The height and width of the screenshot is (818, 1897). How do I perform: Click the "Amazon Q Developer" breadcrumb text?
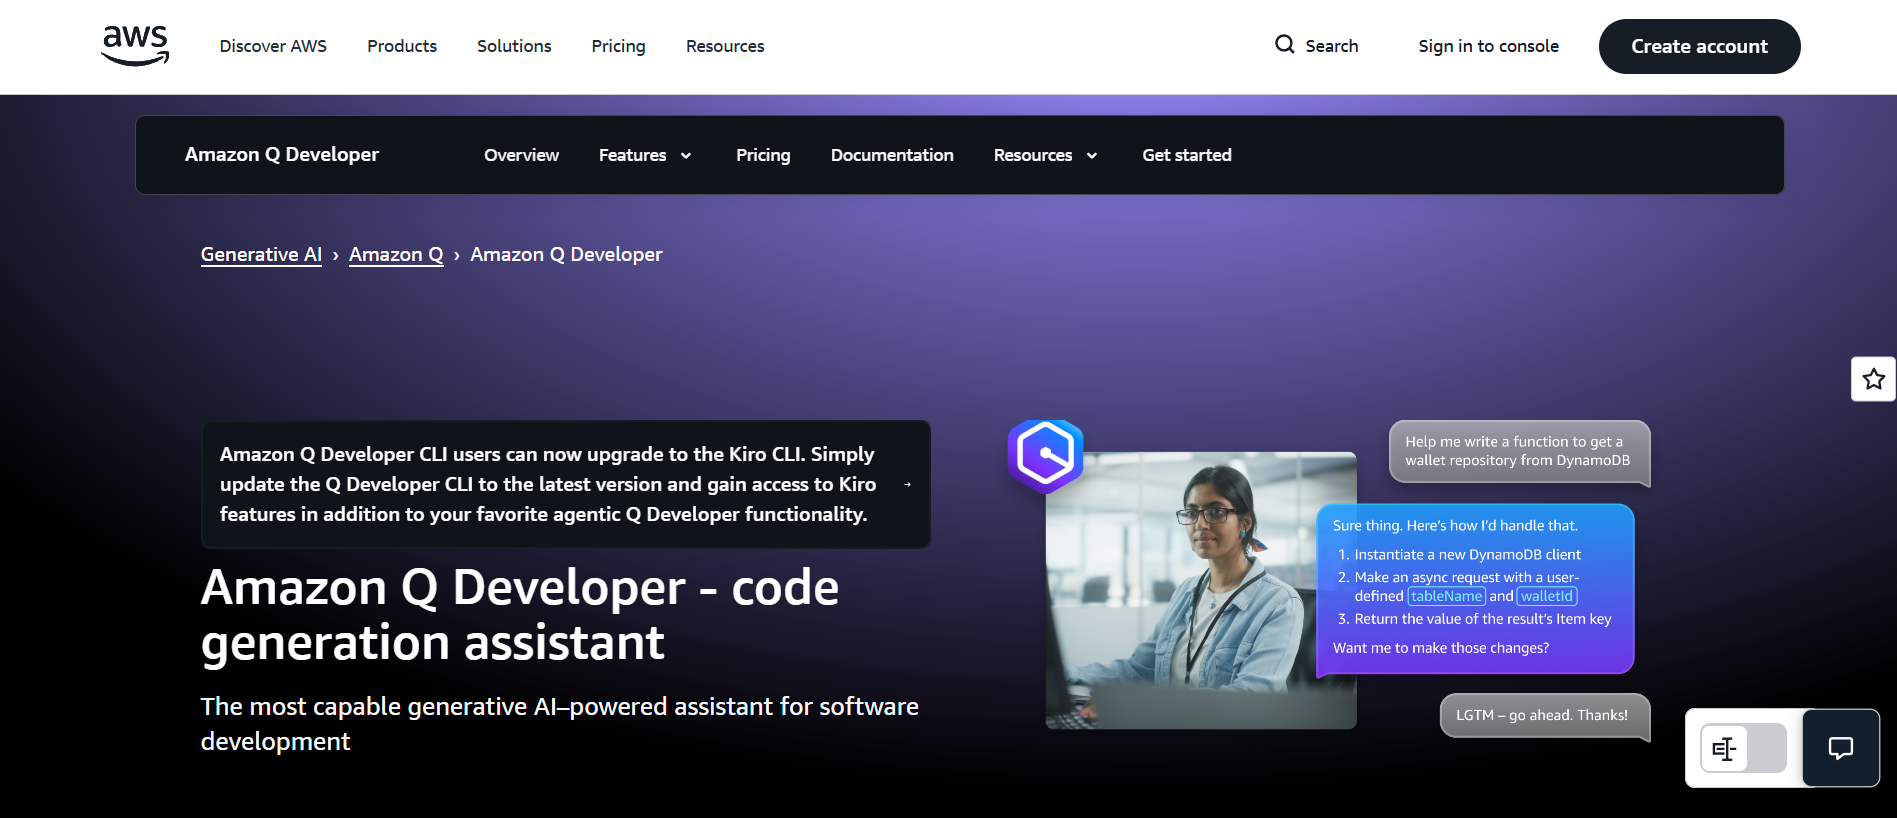[x=566, y=254]
